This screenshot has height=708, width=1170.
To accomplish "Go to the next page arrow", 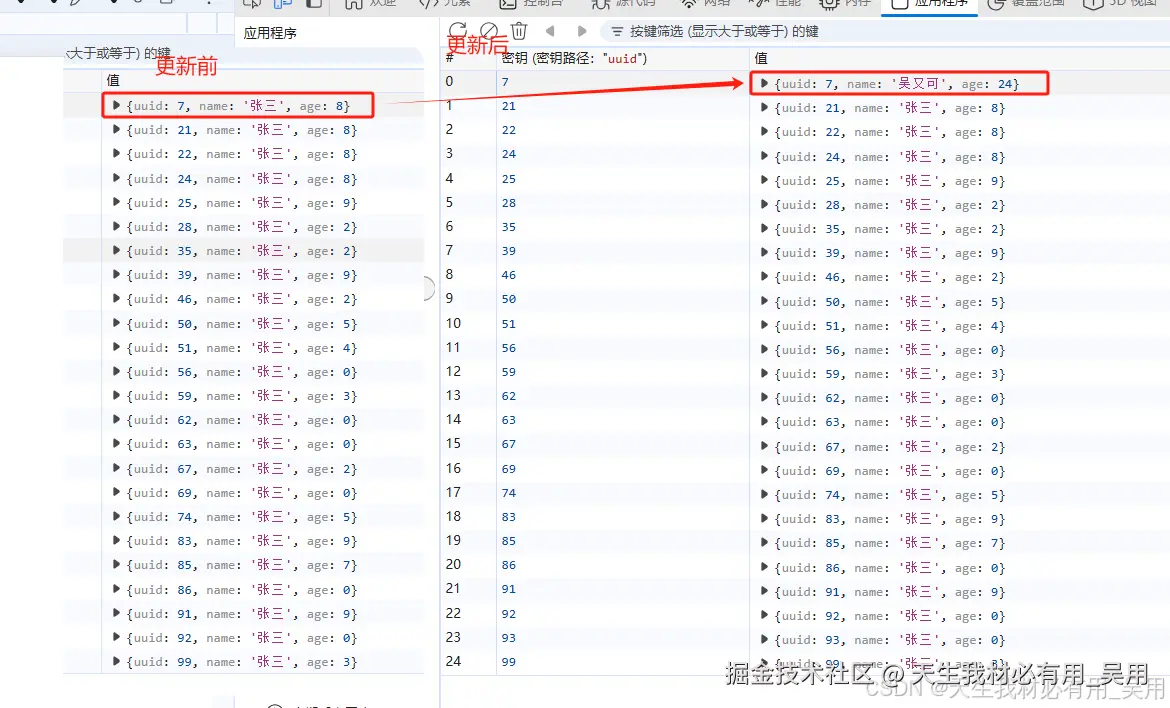I will coord(582,31).
